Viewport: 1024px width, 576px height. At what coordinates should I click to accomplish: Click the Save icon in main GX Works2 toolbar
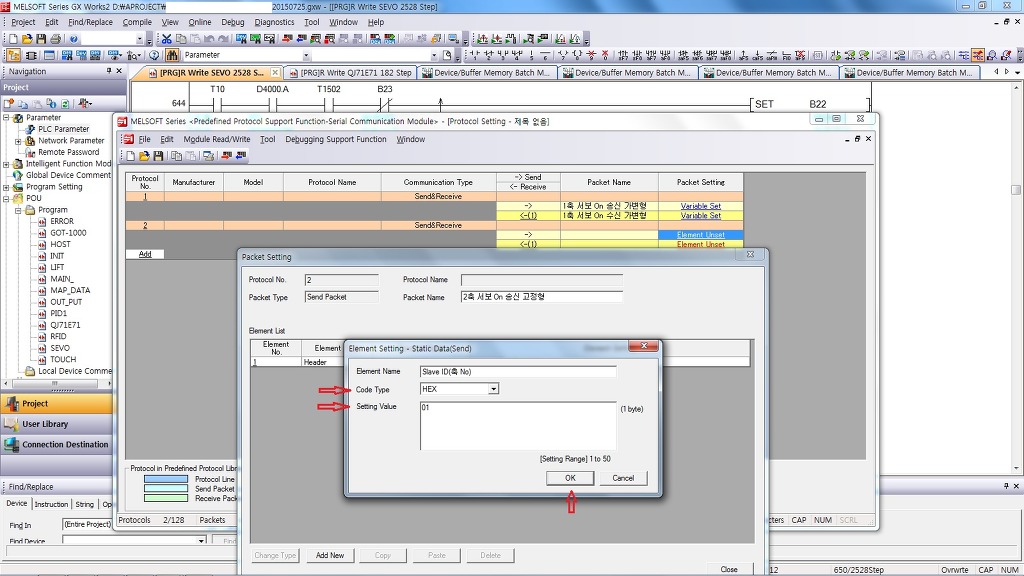[x=41, y=39]
